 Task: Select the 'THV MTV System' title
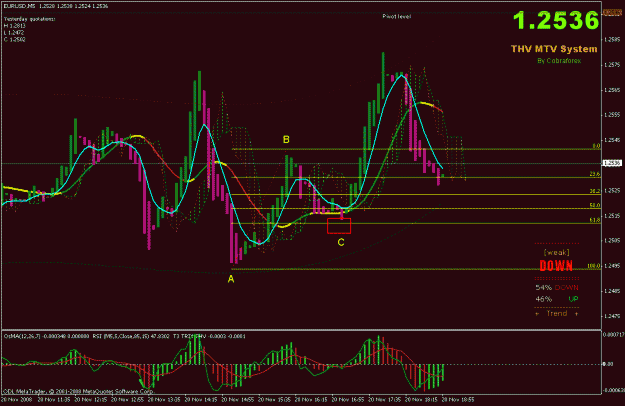tap(554, 49)
